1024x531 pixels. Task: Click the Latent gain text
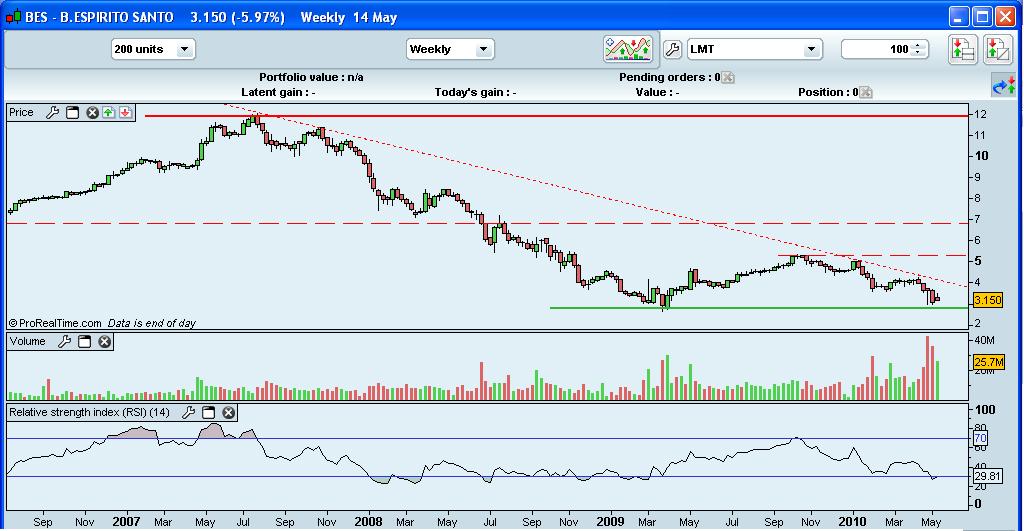(x=278, y=92)
